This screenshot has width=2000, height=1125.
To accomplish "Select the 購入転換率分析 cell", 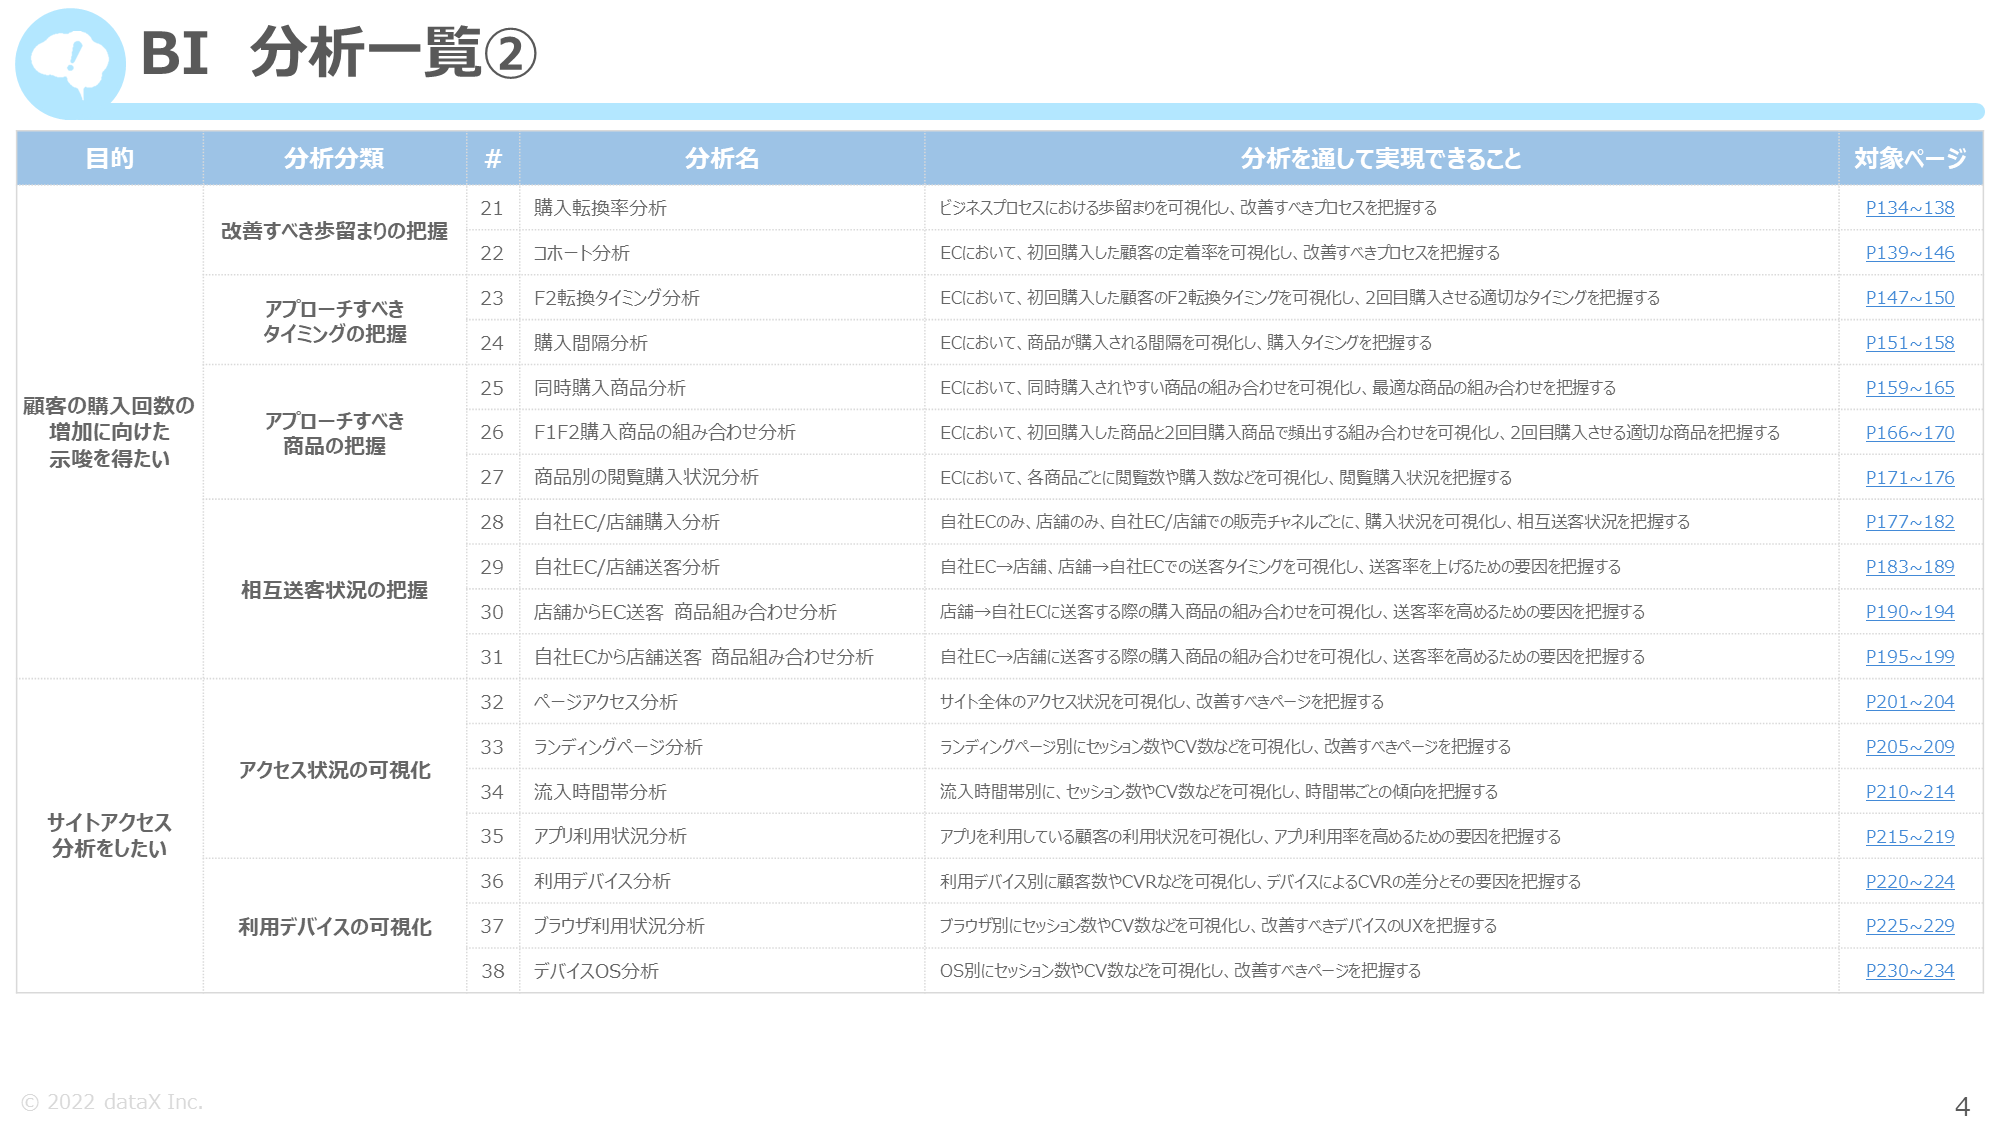I will pos(722,208).
